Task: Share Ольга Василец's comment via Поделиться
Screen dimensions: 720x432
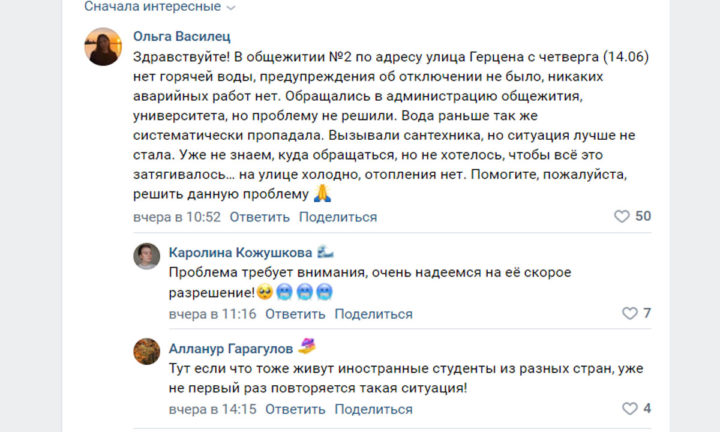Action: coord(338,217)
